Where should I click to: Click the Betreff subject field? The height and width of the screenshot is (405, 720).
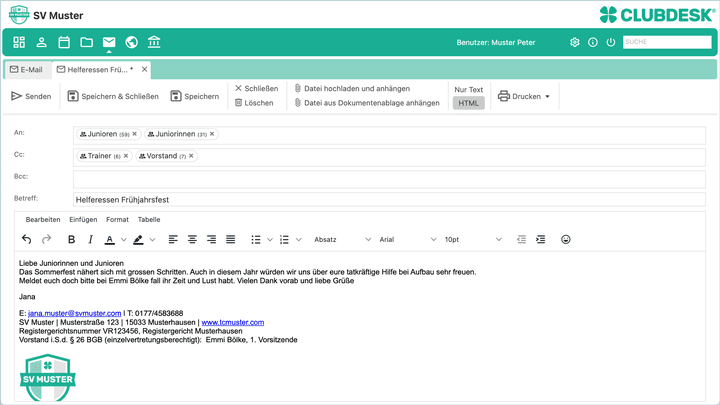click(x=389, y=200)
